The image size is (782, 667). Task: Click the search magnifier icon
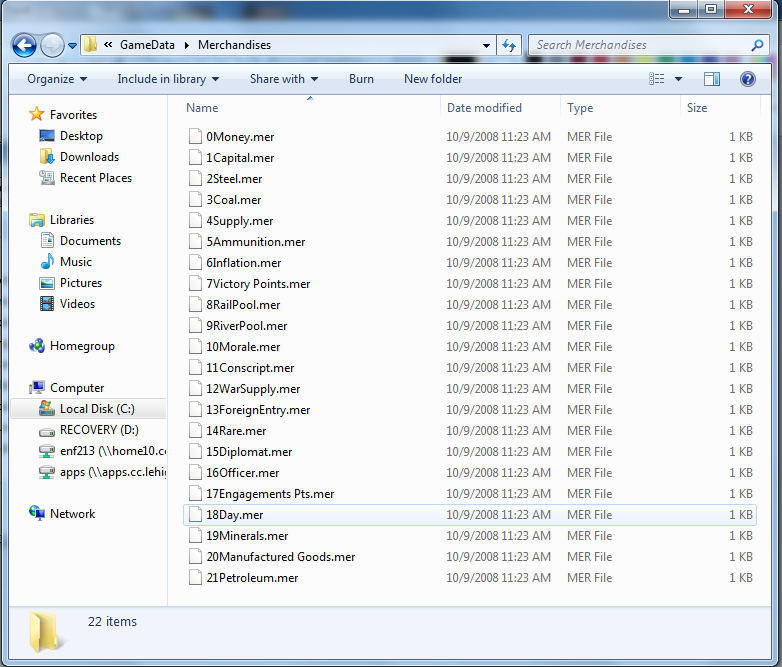coord(757,45)
